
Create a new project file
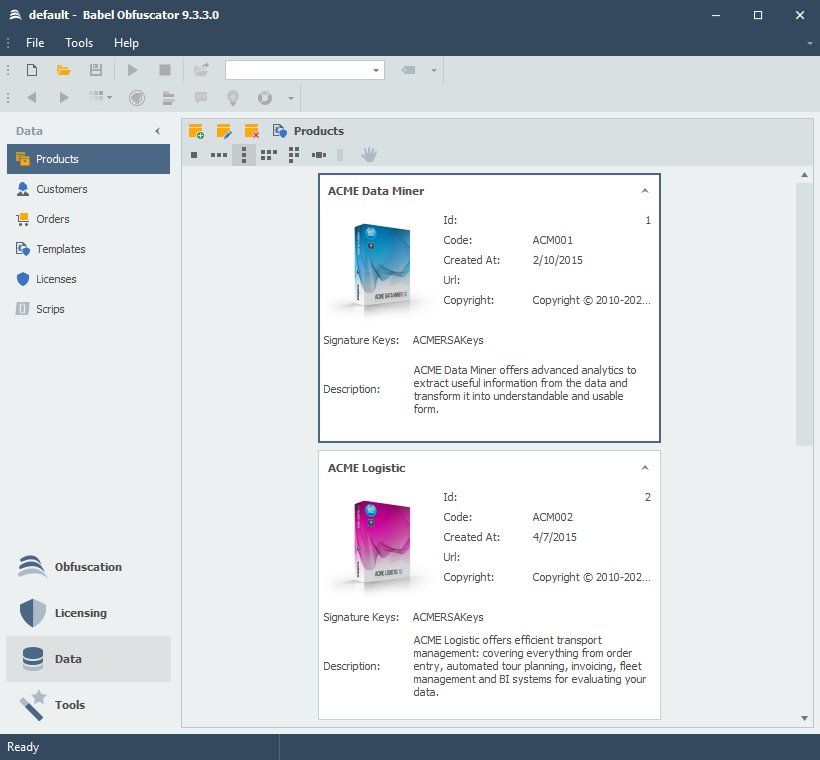coord(32,70)
